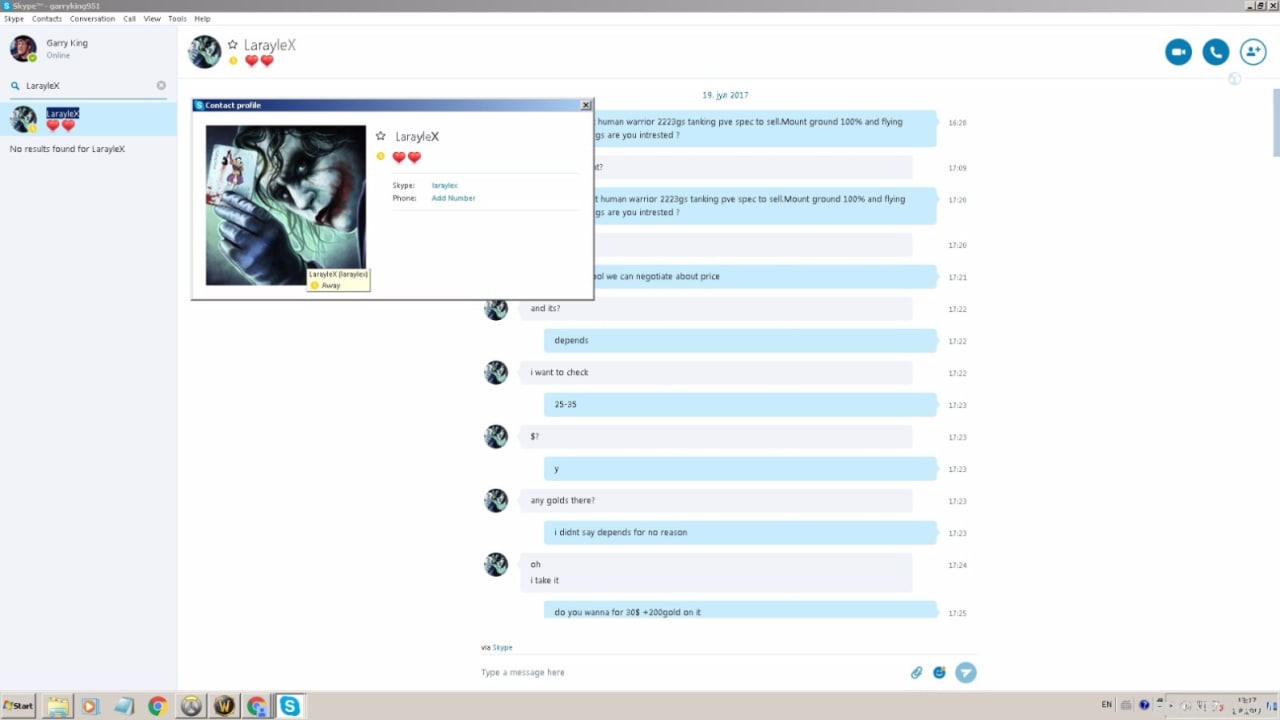Viewport: 1280px width, 720px height.
Task: Click the 'laraylex' Skype name link
Action: click(445, 186)
